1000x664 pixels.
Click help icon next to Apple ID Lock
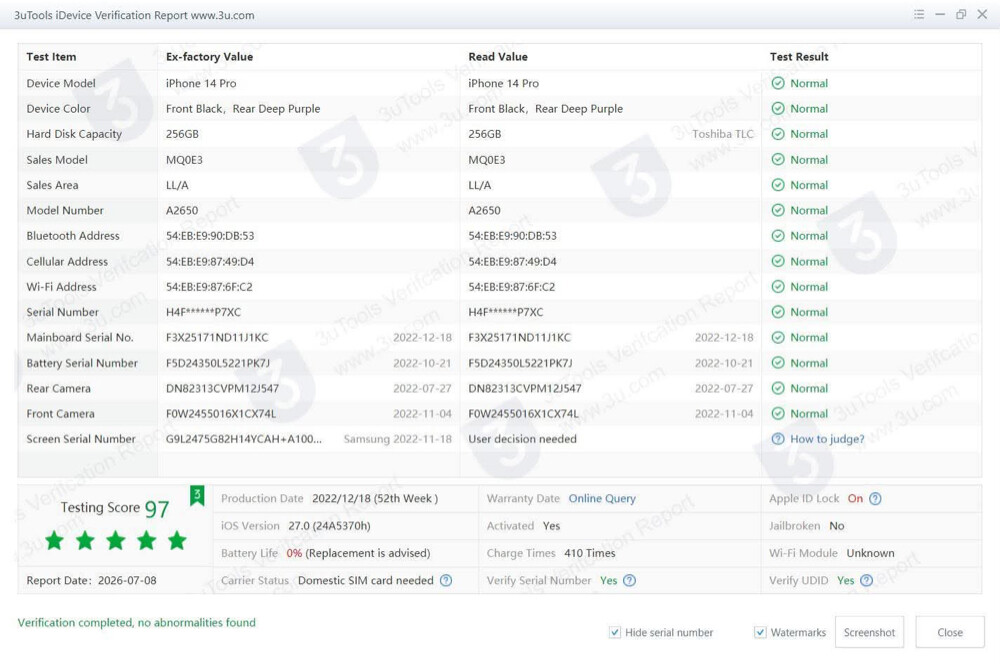pos(875,499)
